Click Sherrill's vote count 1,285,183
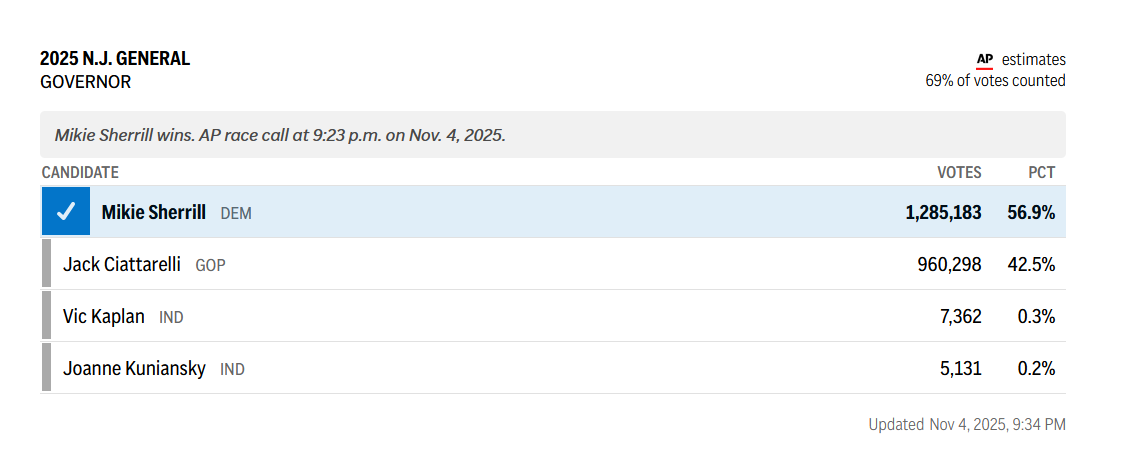Viewport: 1121px width, 453px height. click(943, 212)
